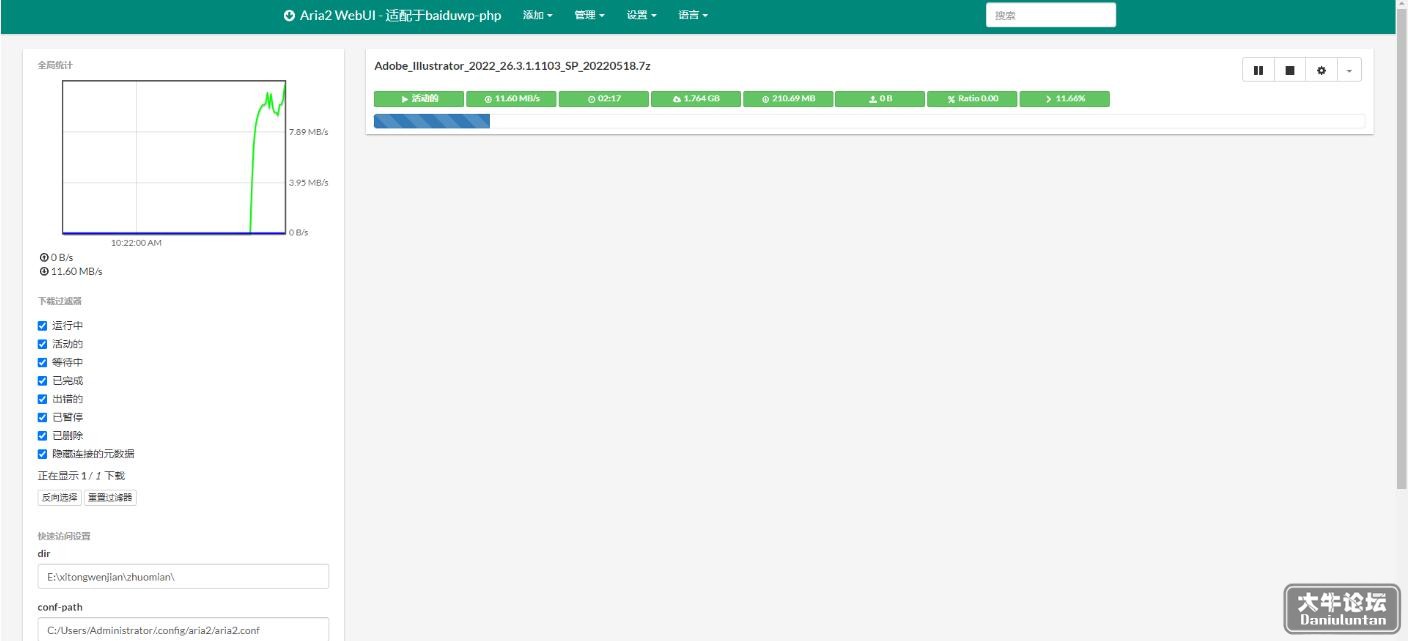This screenshot has width=1408, height=641.
Task: Focus the 搜索 search field
Action: [x=1050, y=15]
